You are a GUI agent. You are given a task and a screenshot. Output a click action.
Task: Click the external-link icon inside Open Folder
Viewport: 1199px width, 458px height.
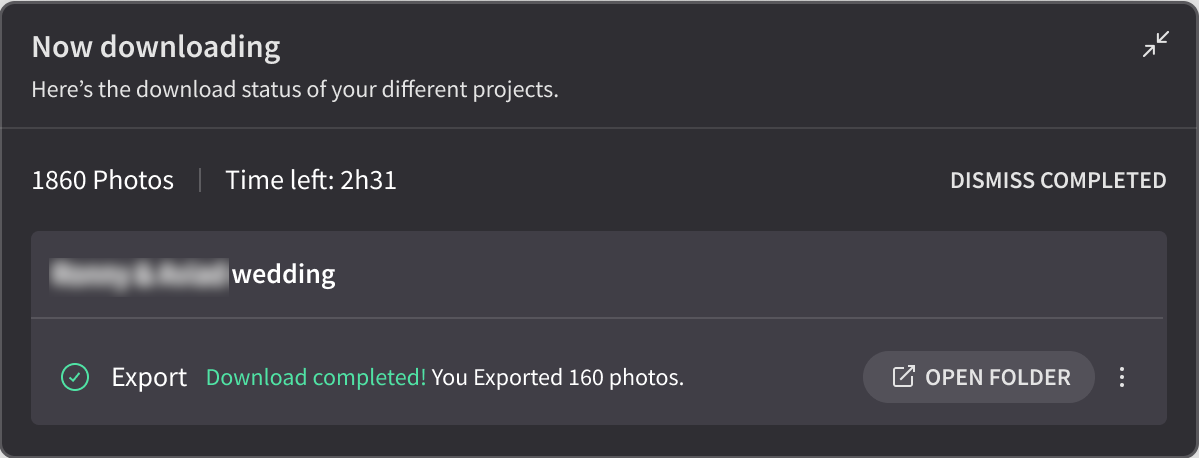903,377
